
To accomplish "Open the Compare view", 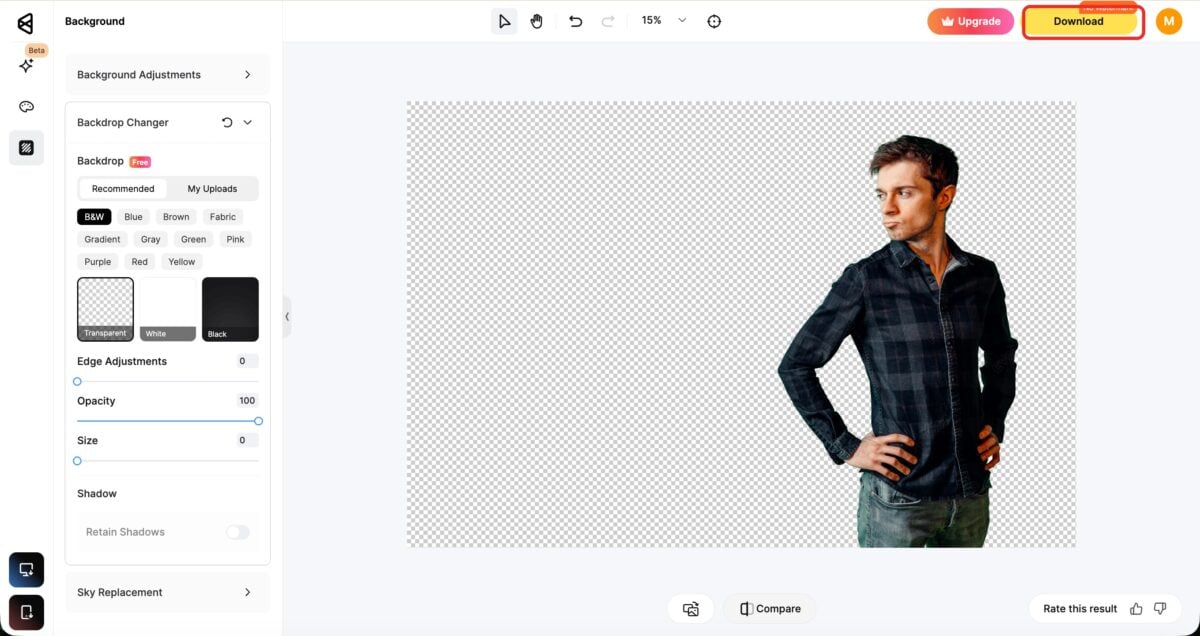I will click(x=768, y=608).
